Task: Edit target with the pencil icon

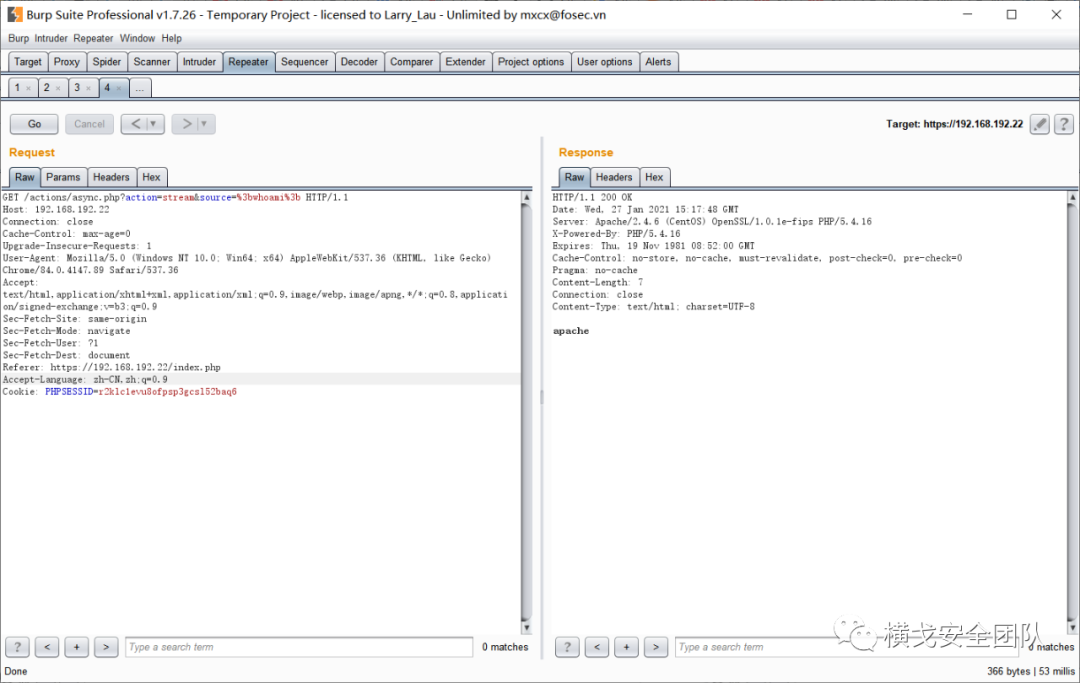Action: 1040,124
